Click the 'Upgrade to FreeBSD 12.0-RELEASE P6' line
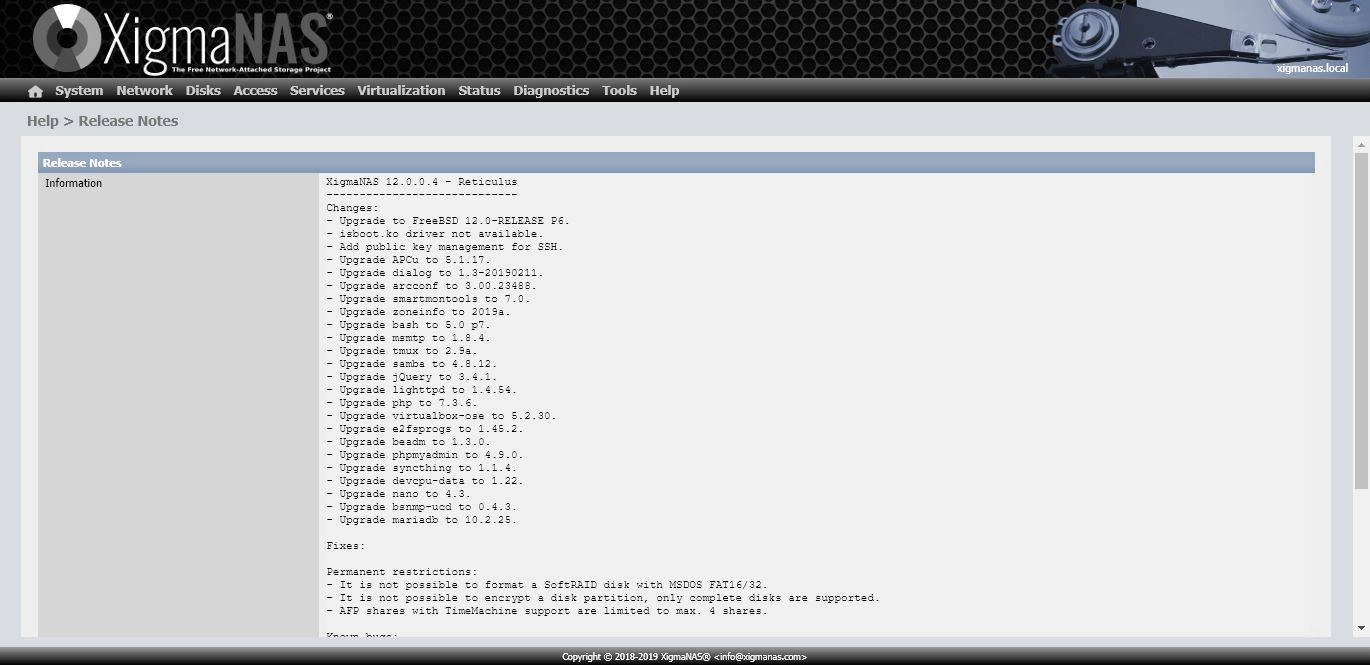This screenshot has width=1370, height=665. click(x=447, y=221)
